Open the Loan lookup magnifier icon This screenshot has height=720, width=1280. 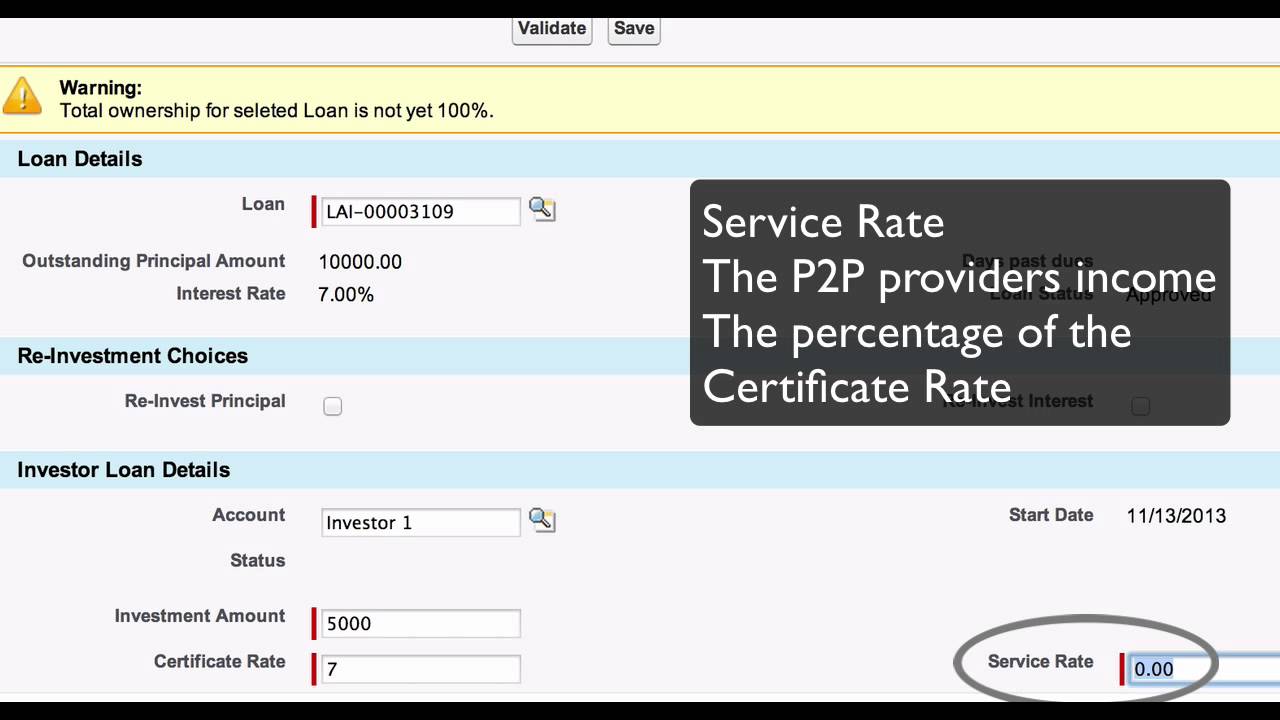(541, 209)
